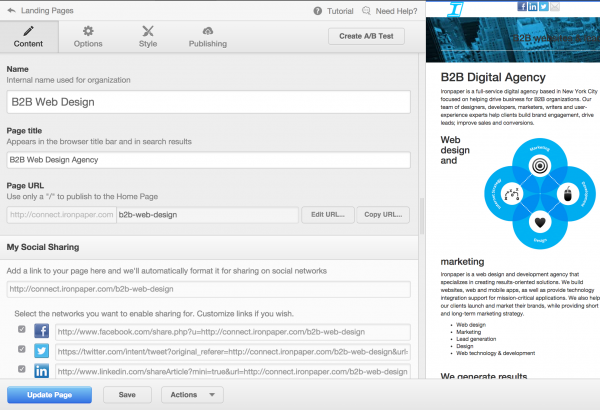Click the Update Page button

point(49,395)
